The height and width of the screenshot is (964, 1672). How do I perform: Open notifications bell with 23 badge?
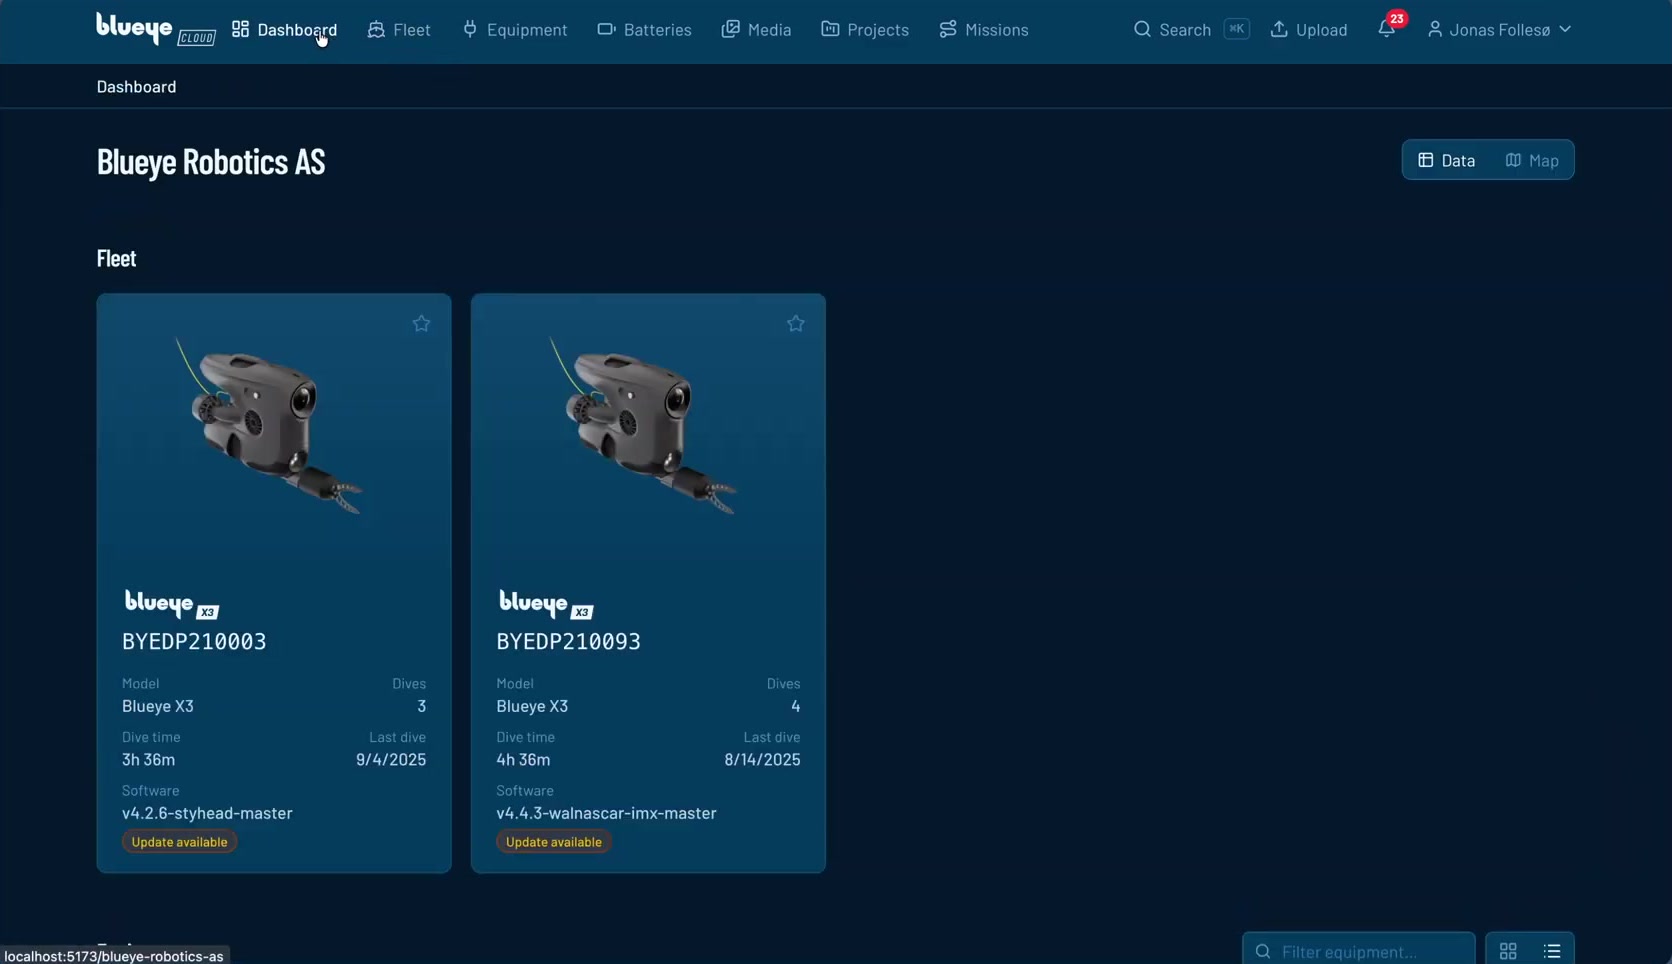(x=1387, y=29)
